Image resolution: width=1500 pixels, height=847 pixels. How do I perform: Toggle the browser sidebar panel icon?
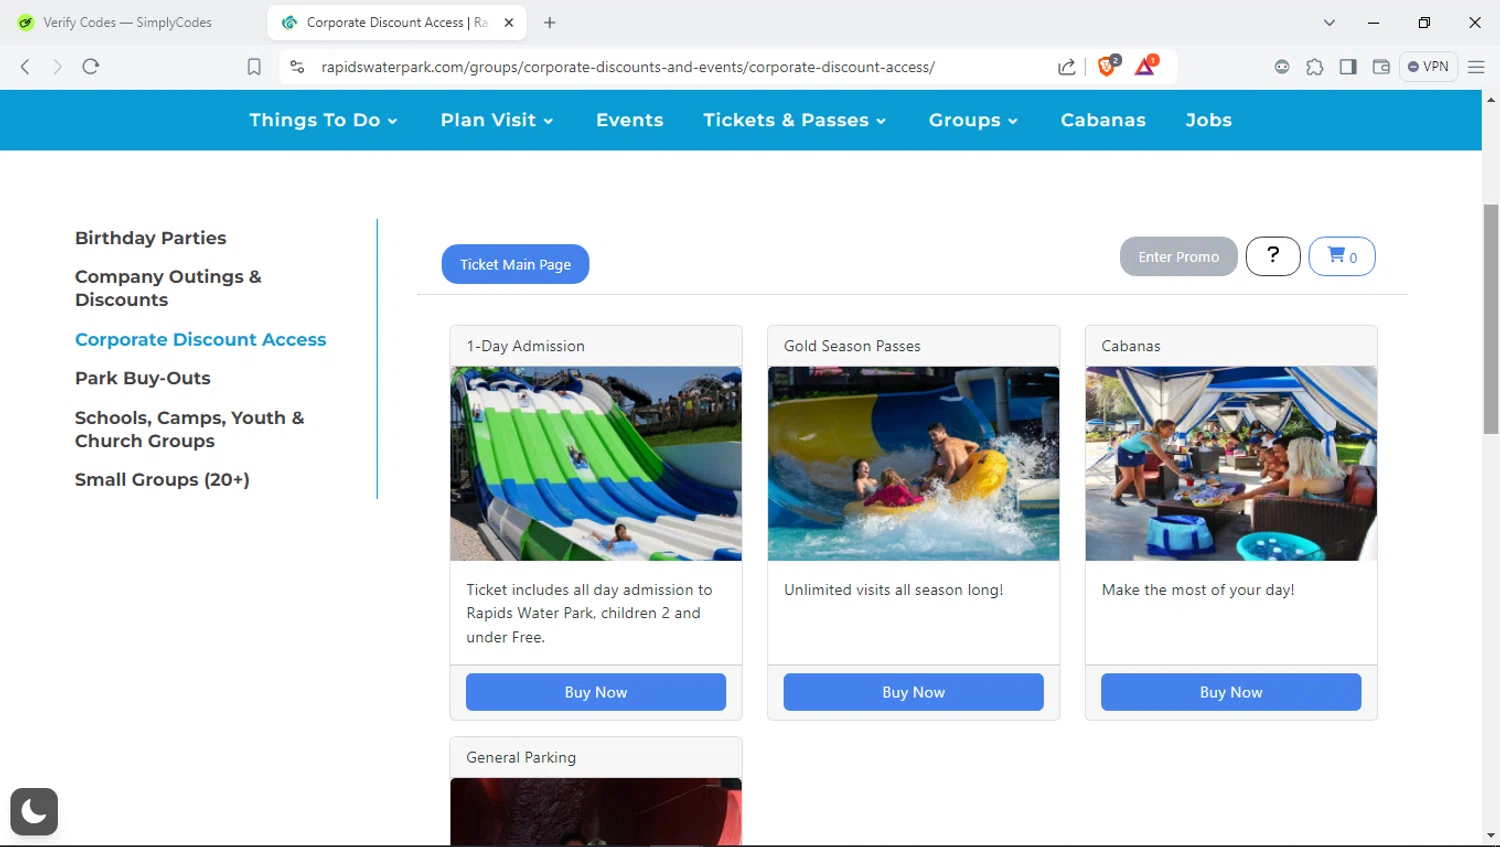(x=1348, y=67)
